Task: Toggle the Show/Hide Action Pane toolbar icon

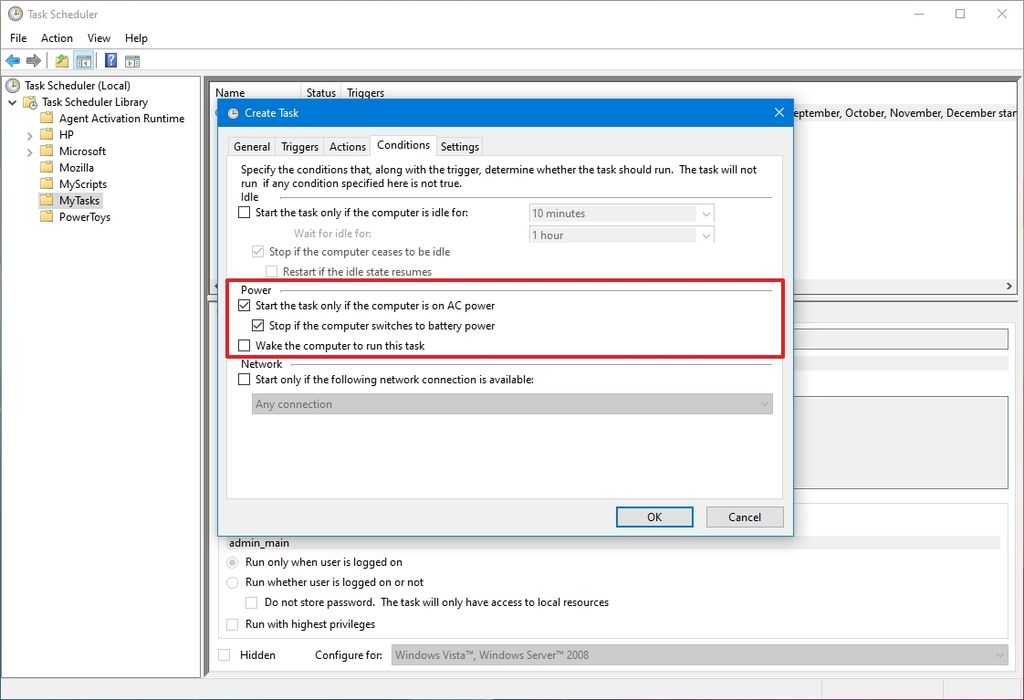Action: click(134, 60)
